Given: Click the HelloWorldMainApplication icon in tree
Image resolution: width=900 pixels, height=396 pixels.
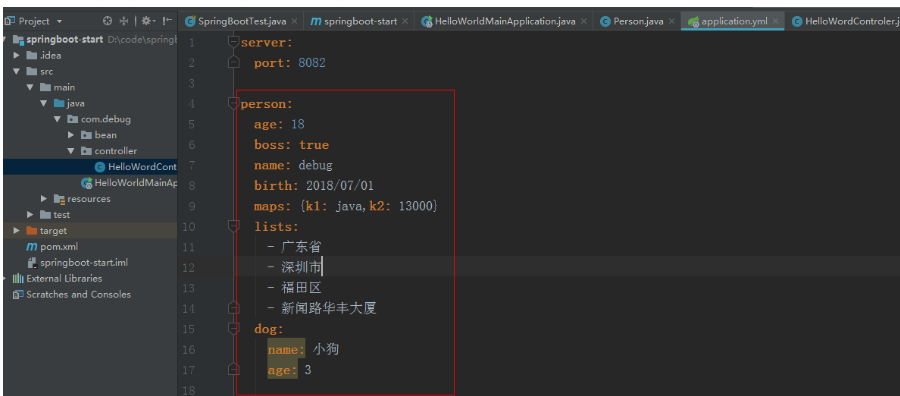Looking at the screenshot, I should pos(87,183).
